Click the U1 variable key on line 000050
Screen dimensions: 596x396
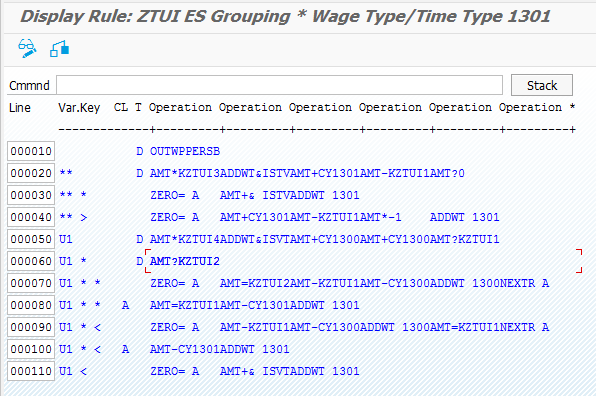click(65, 239)
